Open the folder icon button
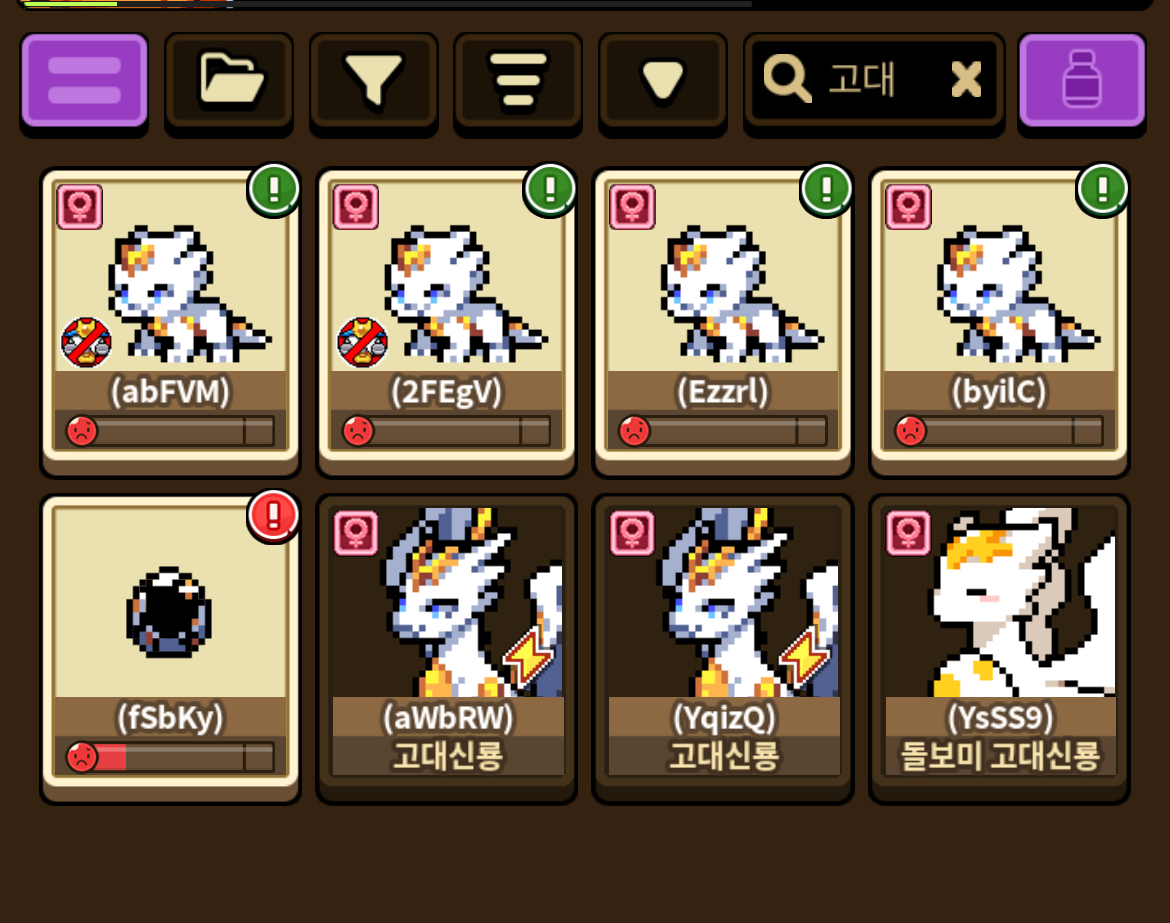The height and width of the screenshot is (923, 1170). (229, 81)
